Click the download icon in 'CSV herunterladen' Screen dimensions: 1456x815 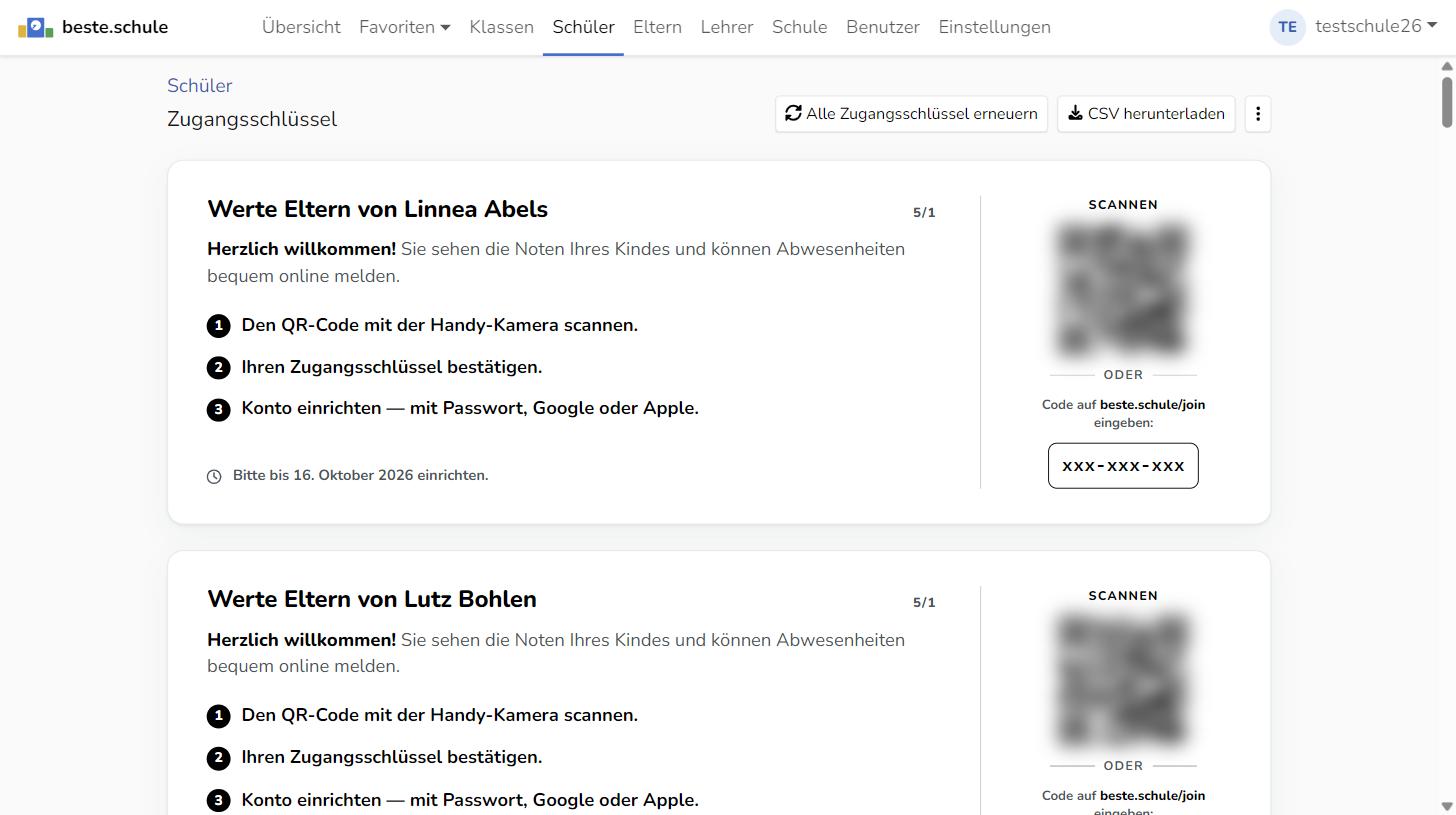pyautogui.click(x=1075, y=113)
